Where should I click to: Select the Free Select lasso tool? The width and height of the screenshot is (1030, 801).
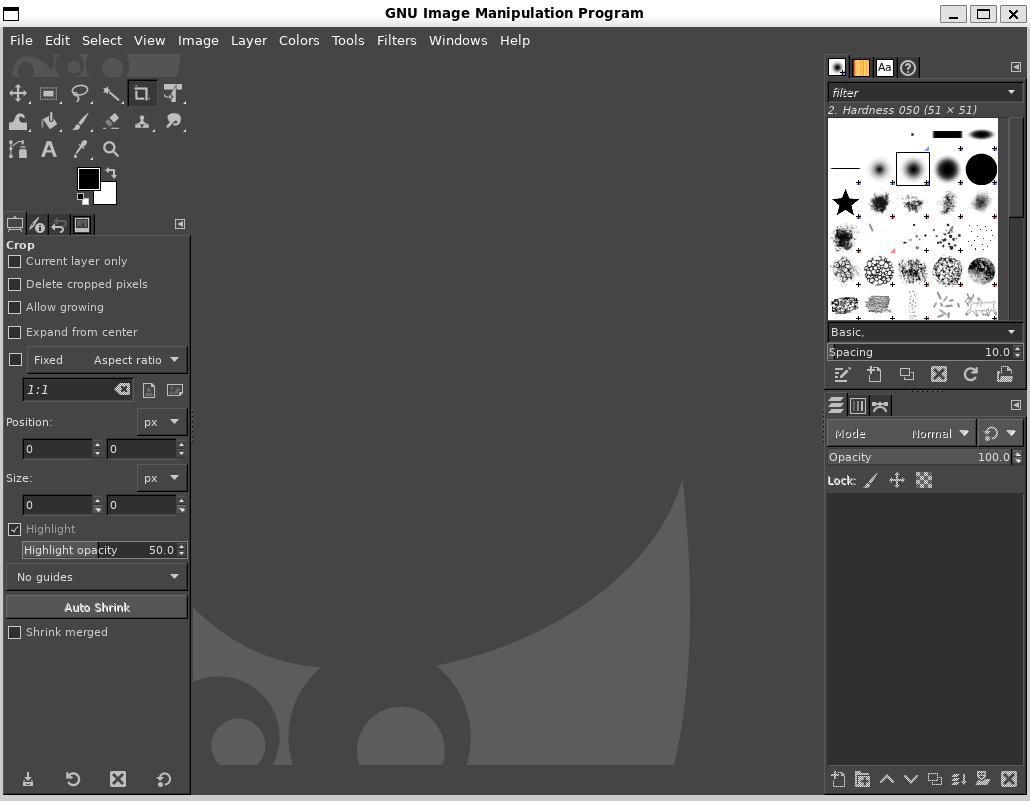(80, 93)
